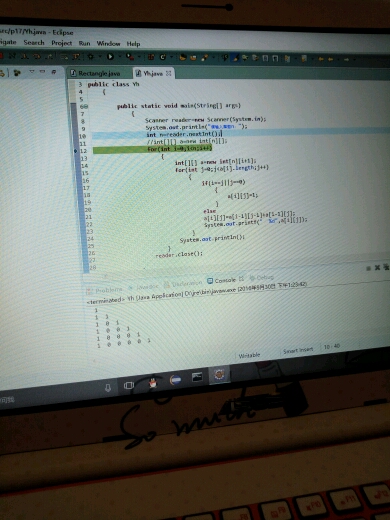
Task: Maximize the Package Explorer panel
Action: [x=54, y=72]
